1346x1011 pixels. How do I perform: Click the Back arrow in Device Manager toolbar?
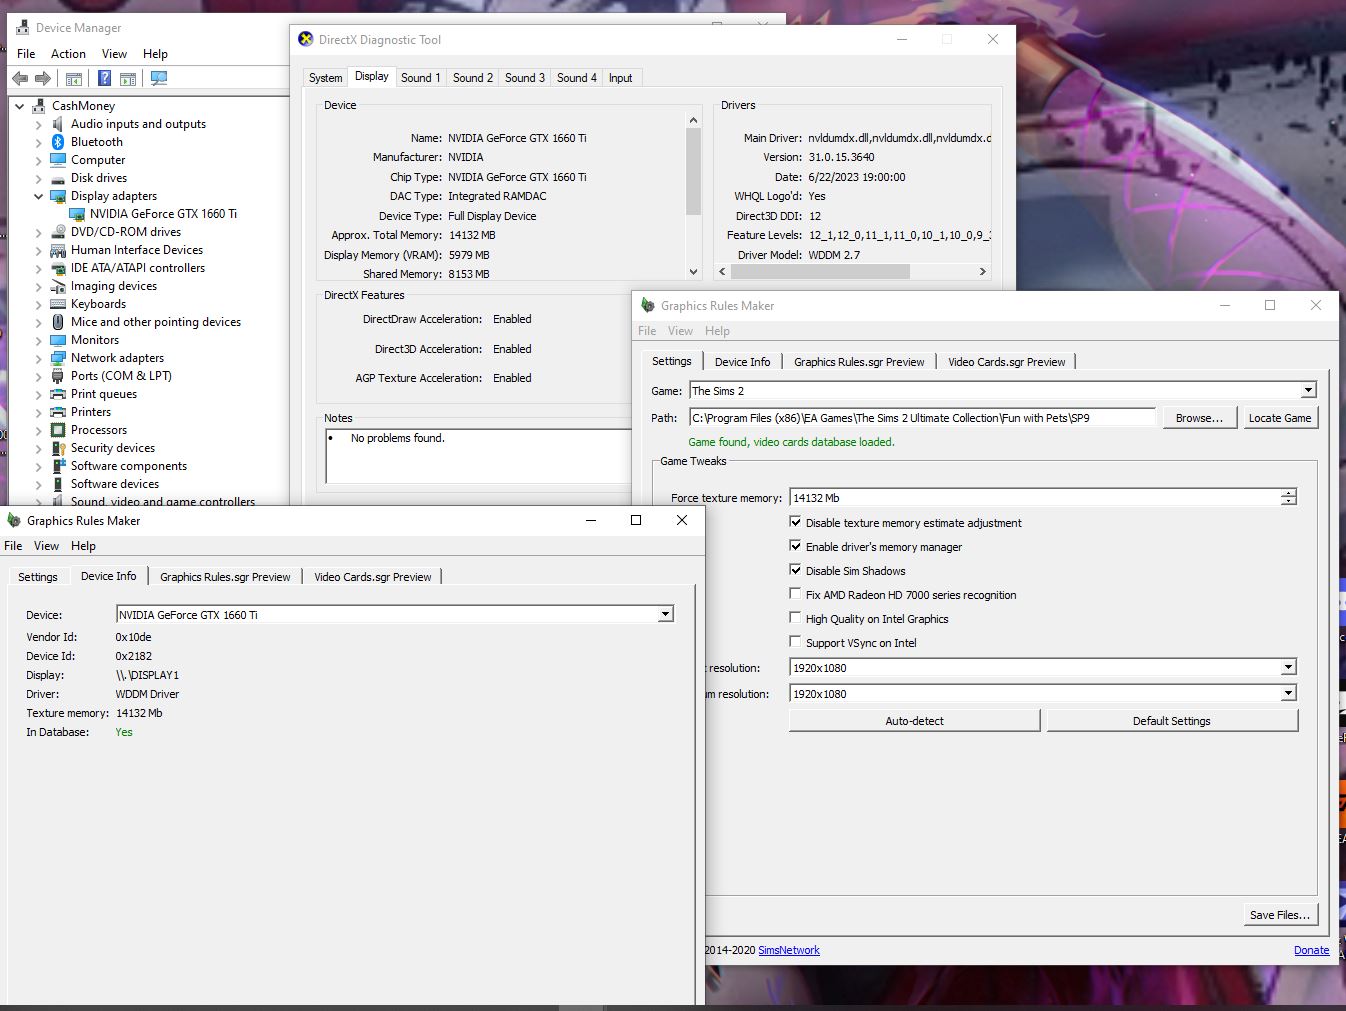[x=20, y=78]
